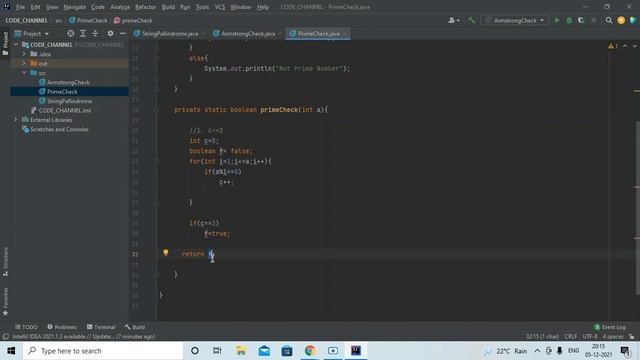Expand the out folder

pyautogui.click(x=24, y=63)
